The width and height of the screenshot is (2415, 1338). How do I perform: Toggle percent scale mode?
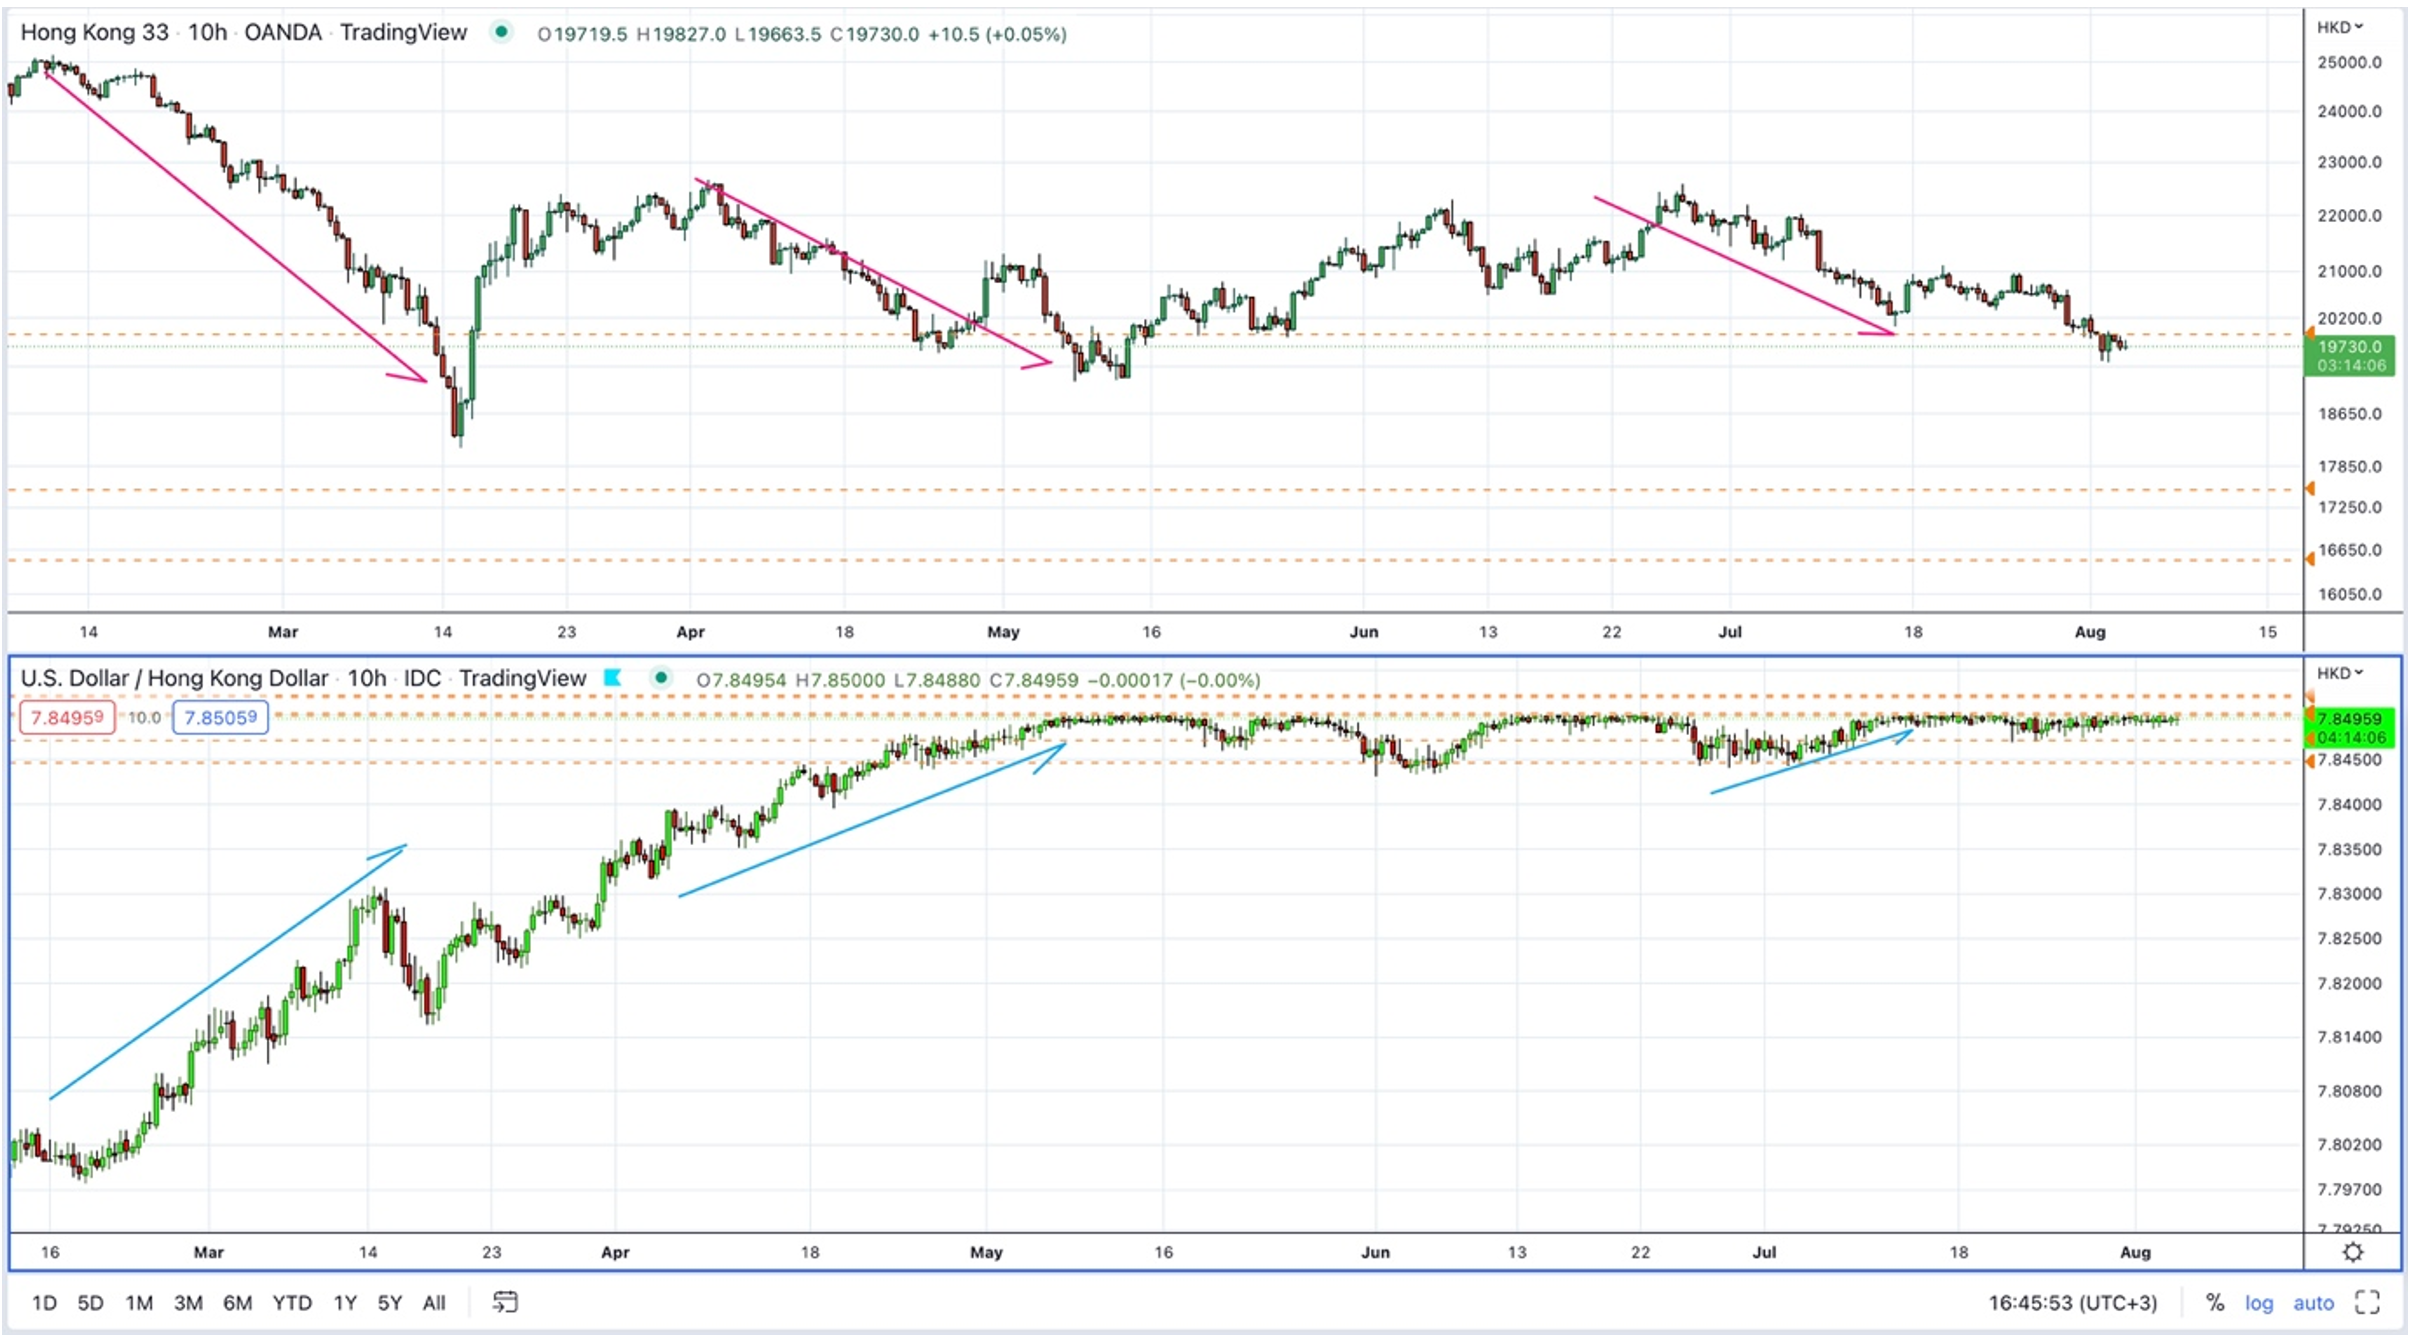pyautogui.click(x=2215, y=1303)
